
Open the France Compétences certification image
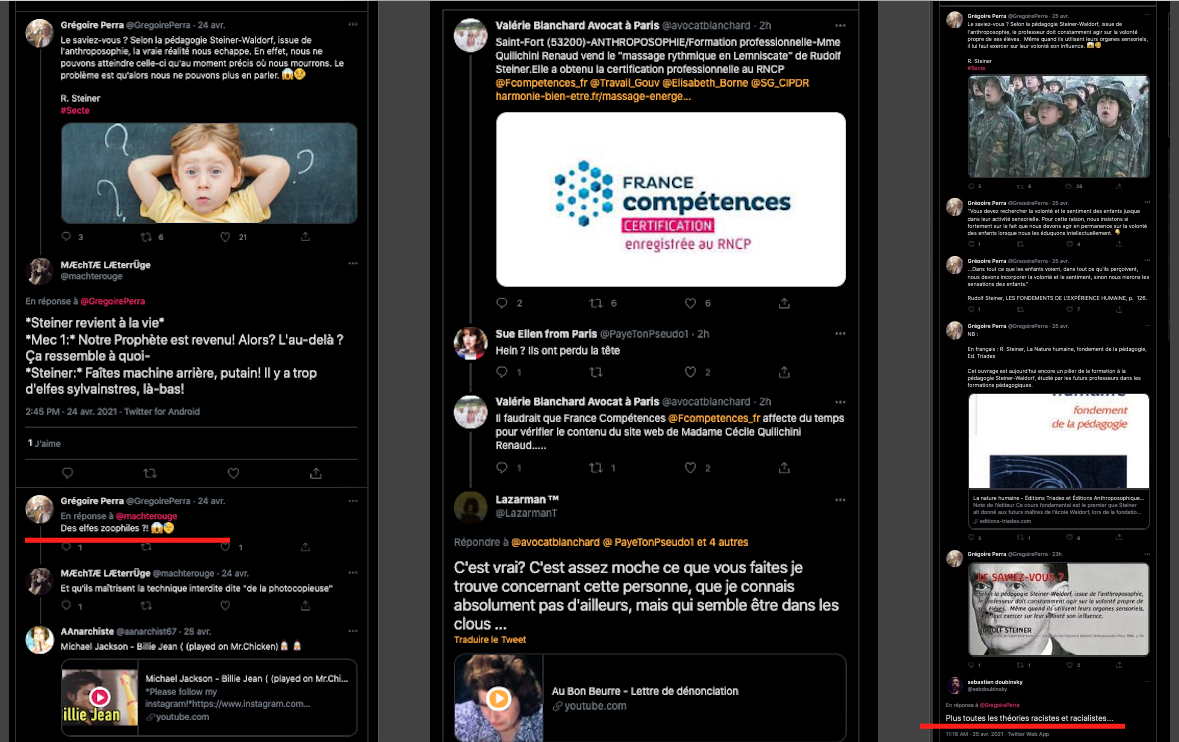point(671,199)
